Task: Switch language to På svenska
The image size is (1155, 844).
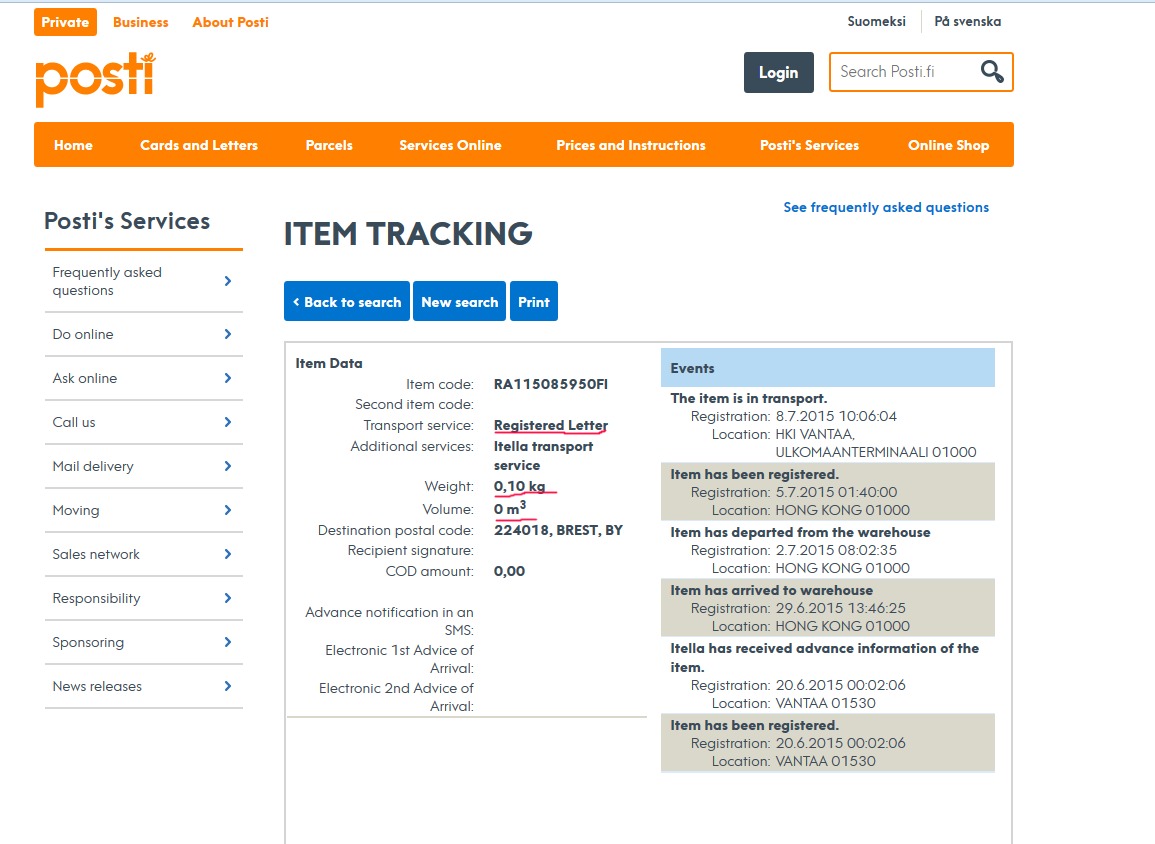Action: 968,21
